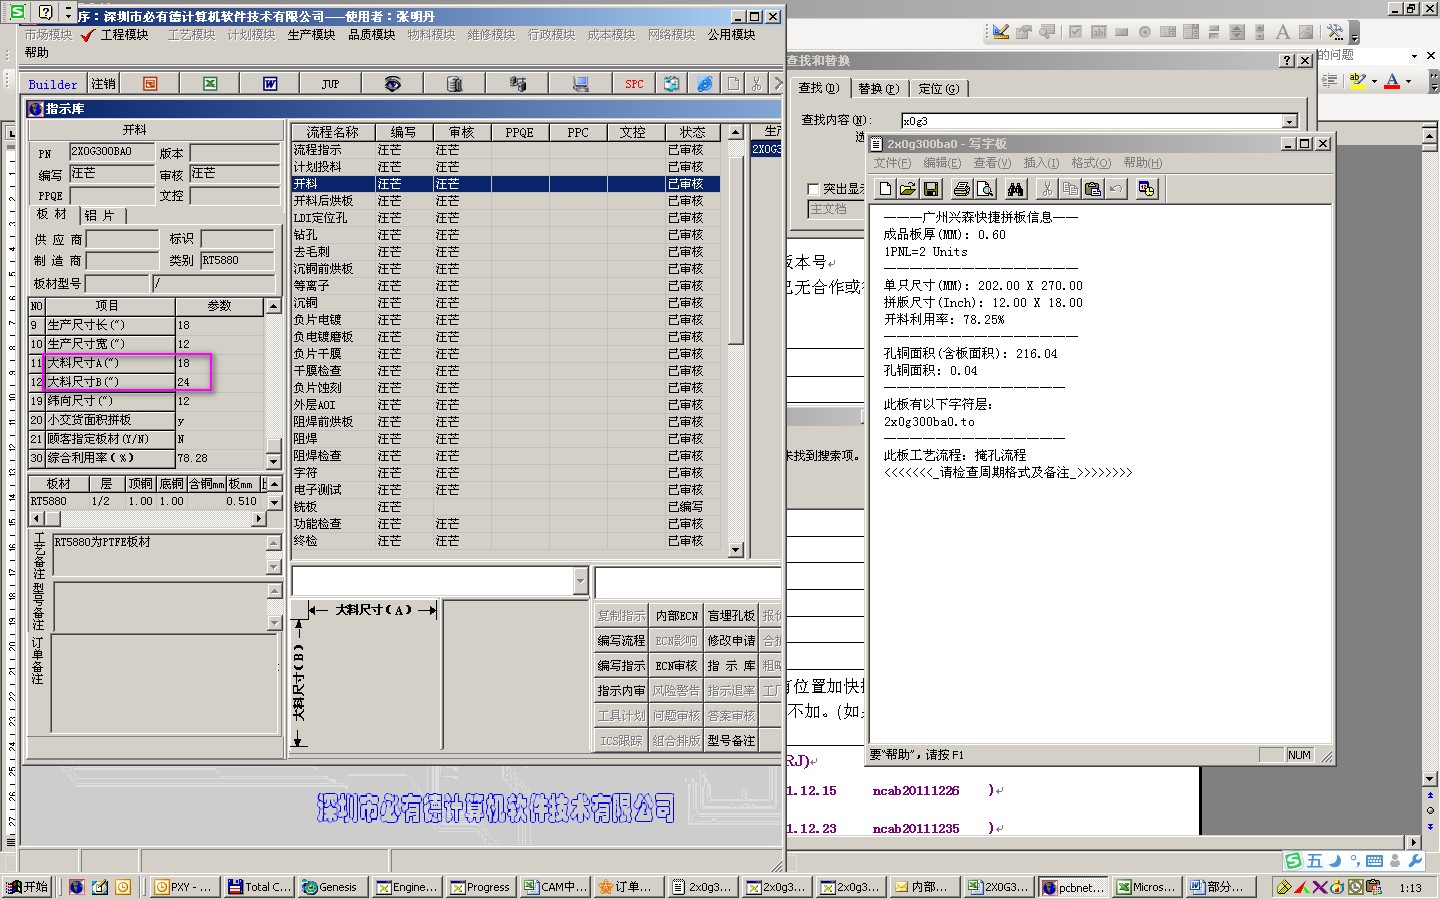Expand the dropdown beside the S icon in the title bar
1440x900 pixels.
[68, 12]
